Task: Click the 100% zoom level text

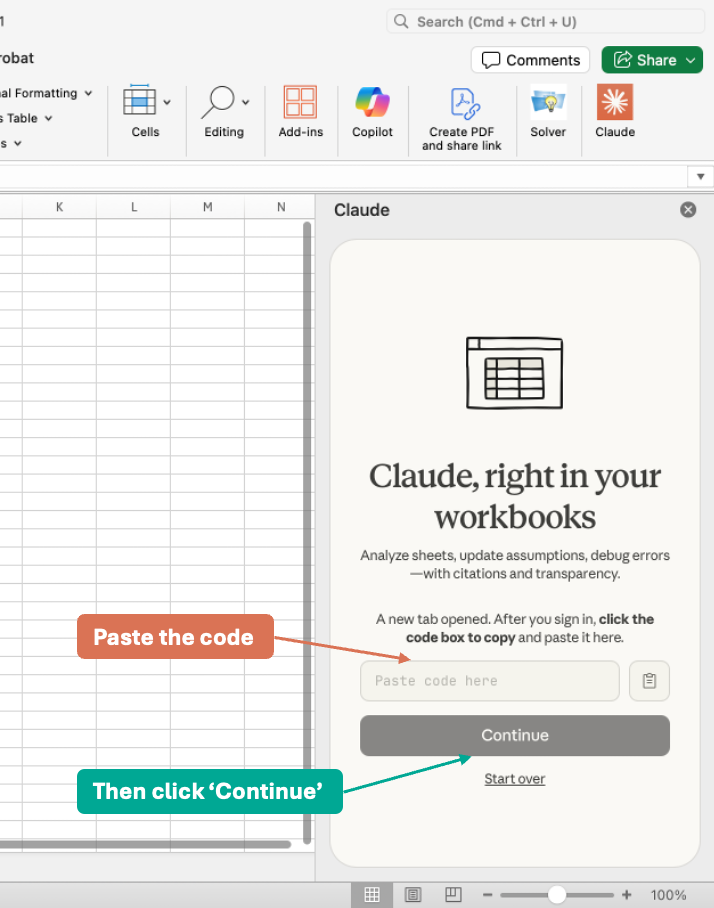Action: point(668,895)
